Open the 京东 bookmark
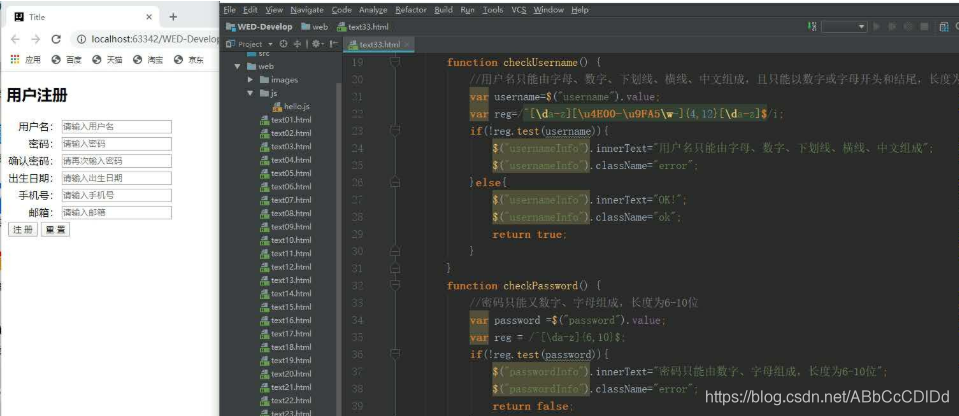 (188, 59)
